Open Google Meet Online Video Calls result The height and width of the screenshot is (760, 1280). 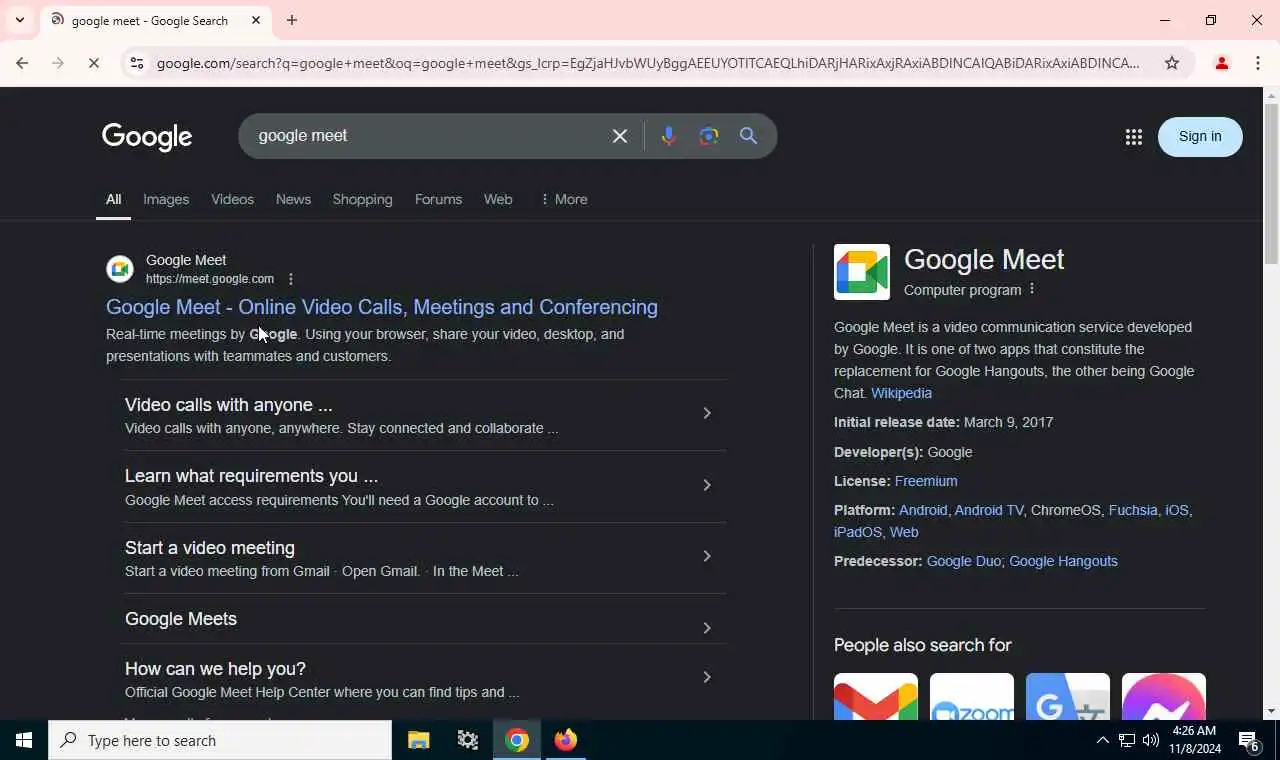[x=382, y=307]
